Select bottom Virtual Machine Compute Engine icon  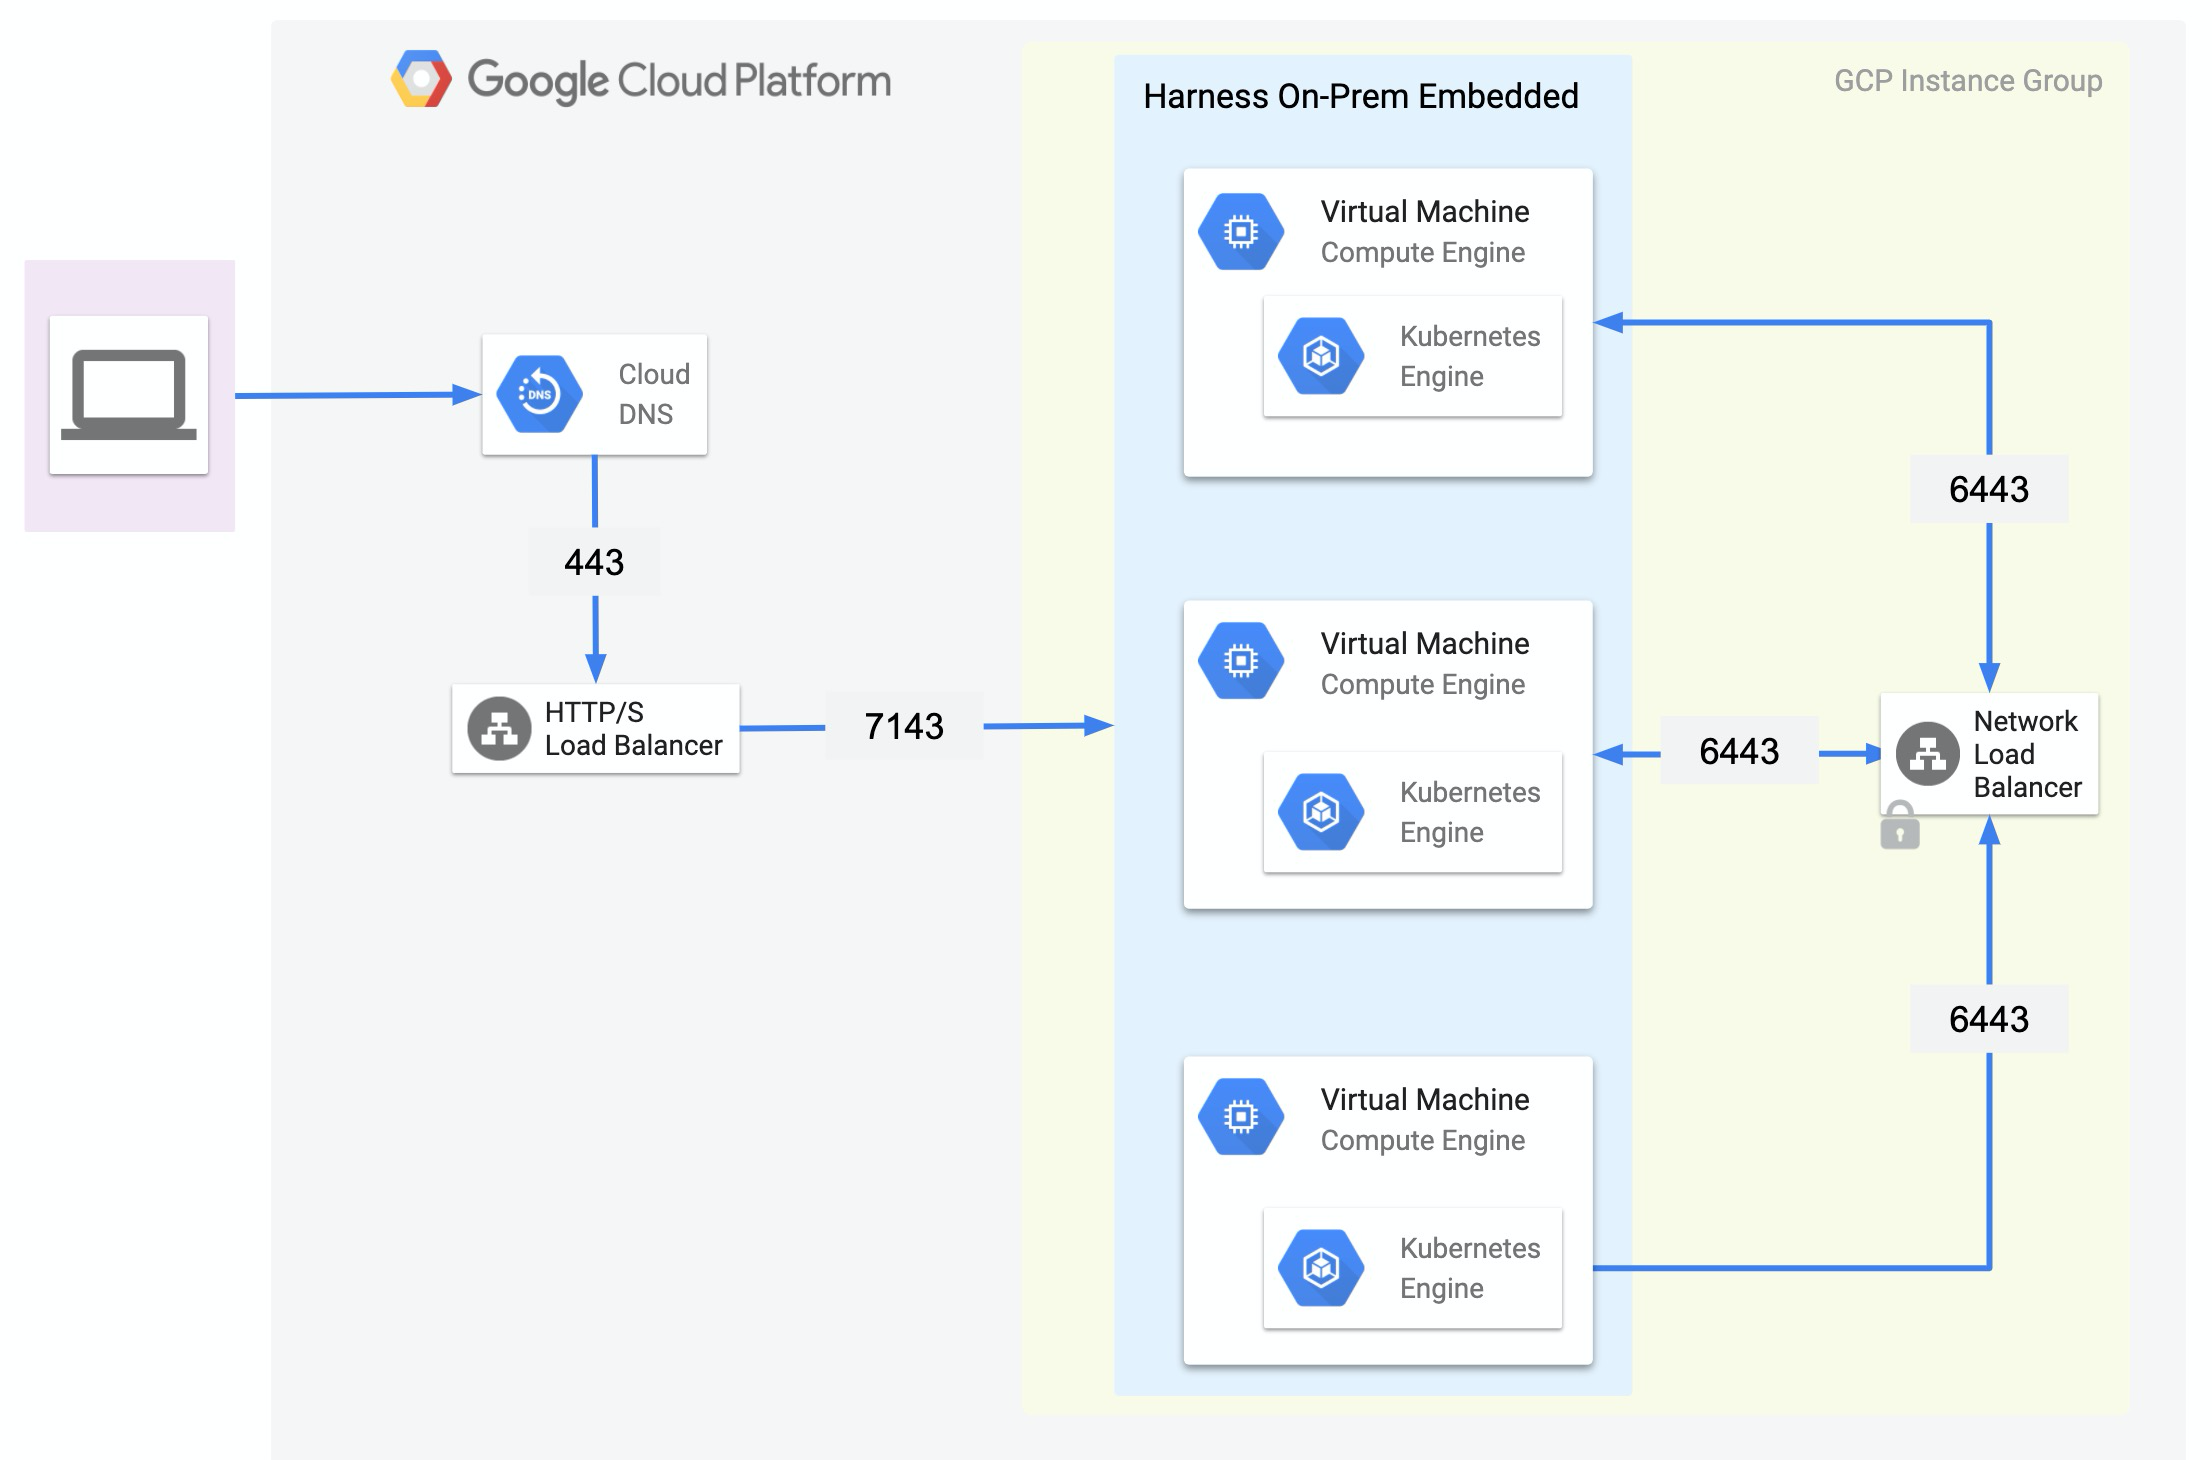pos(1241,1116)
